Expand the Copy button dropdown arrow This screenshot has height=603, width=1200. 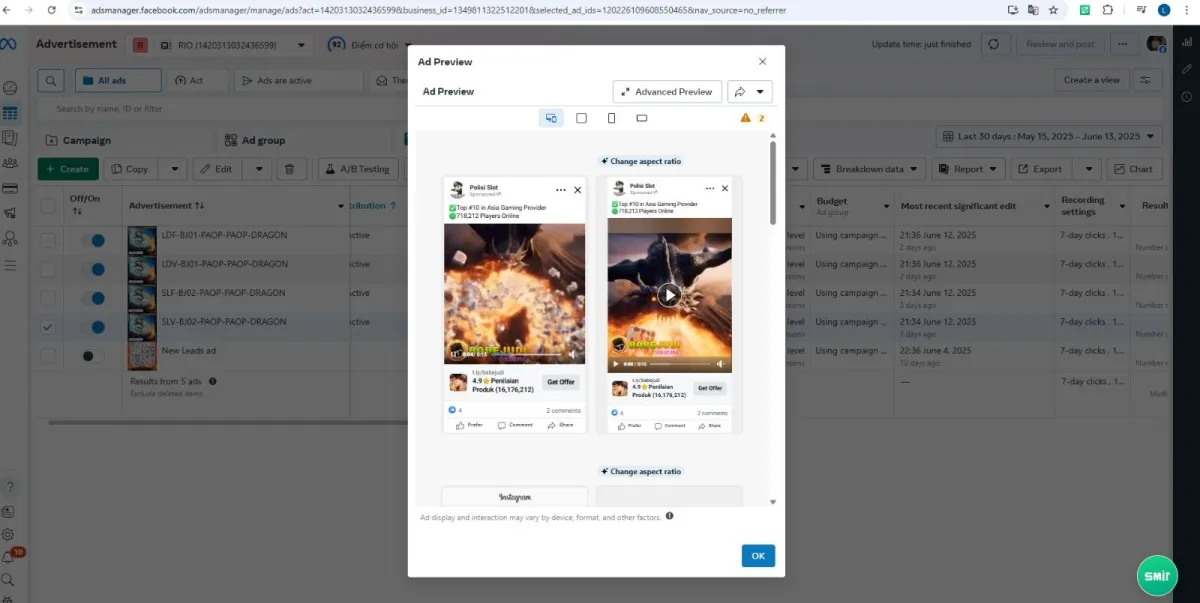click(173, 169)
